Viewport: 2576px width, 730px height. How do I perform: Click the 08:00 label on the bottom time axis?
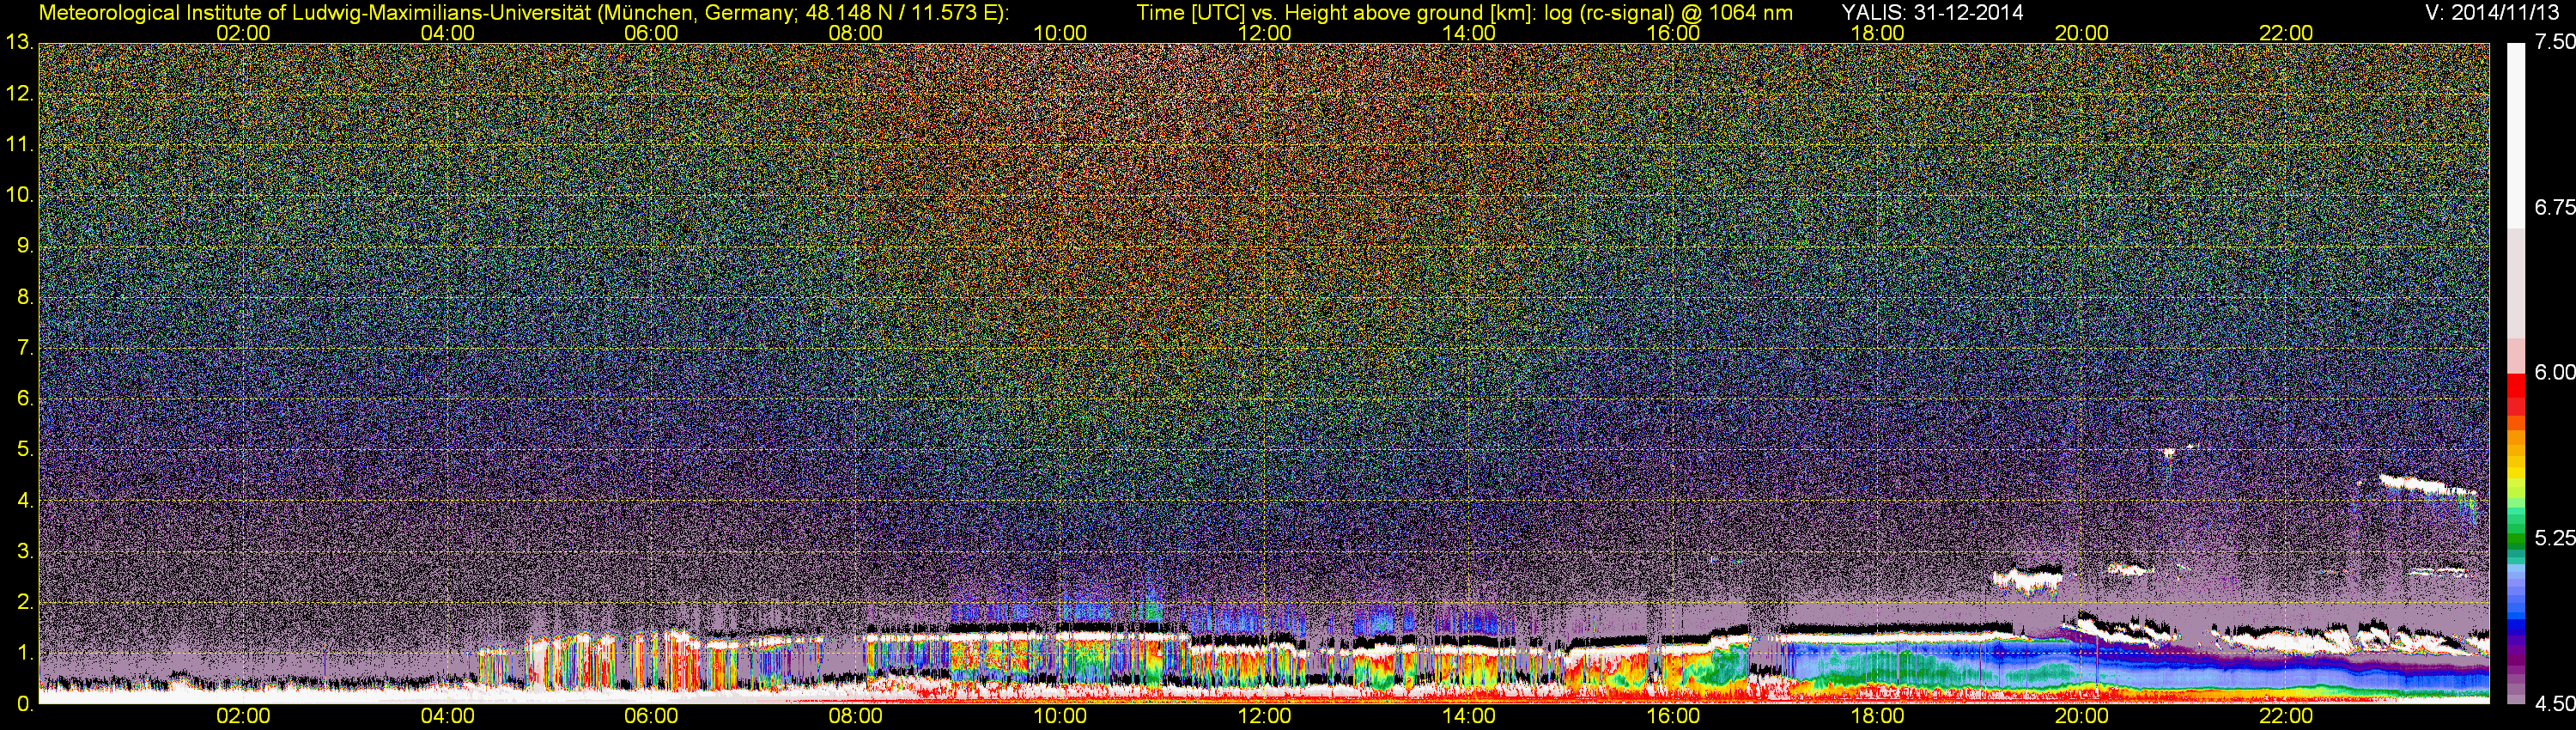point(856,716)
